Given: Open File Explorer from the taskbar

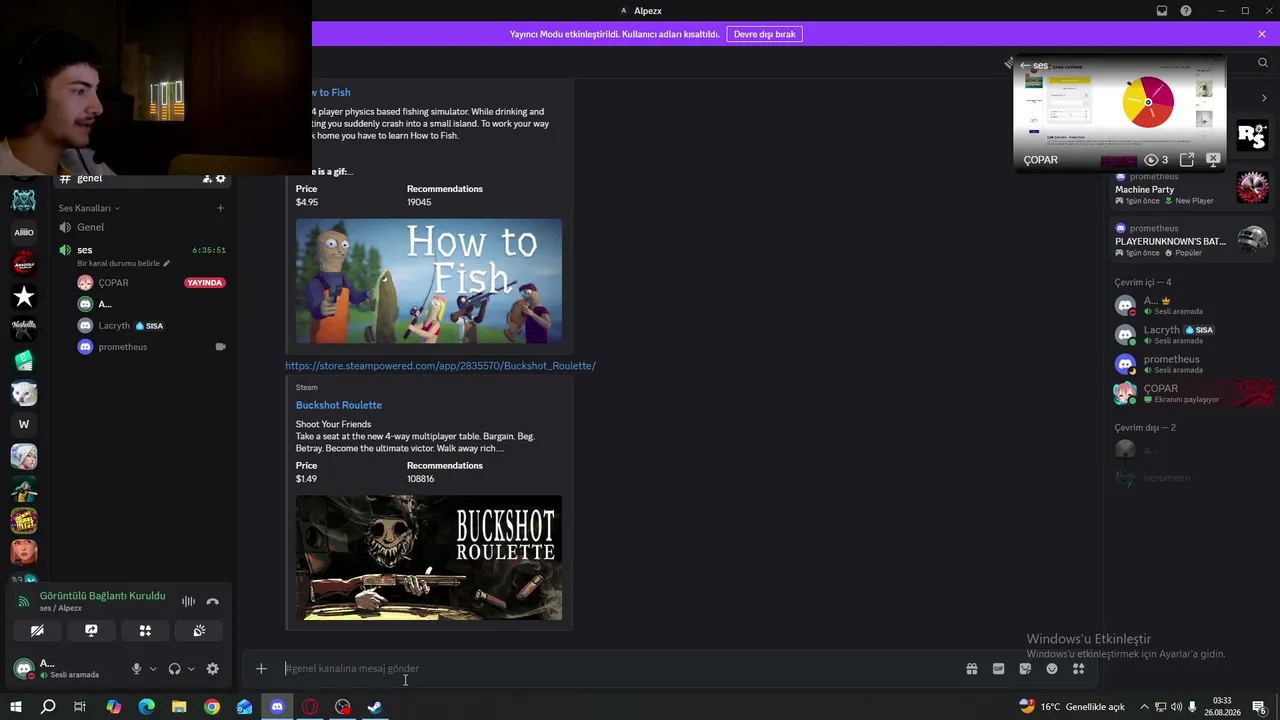Looking at the screenshot, I should point(179,707).
